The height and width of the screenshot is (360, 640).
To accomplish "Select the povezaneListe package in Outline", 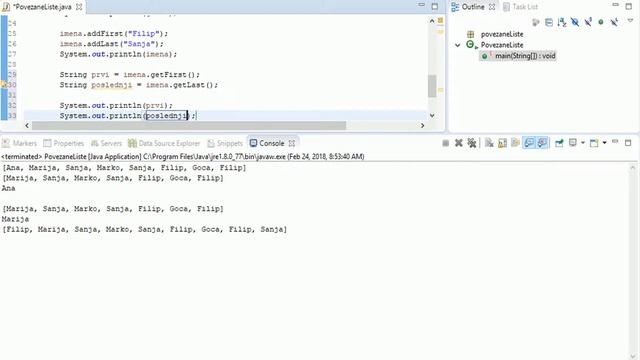I will pos(502,34).
